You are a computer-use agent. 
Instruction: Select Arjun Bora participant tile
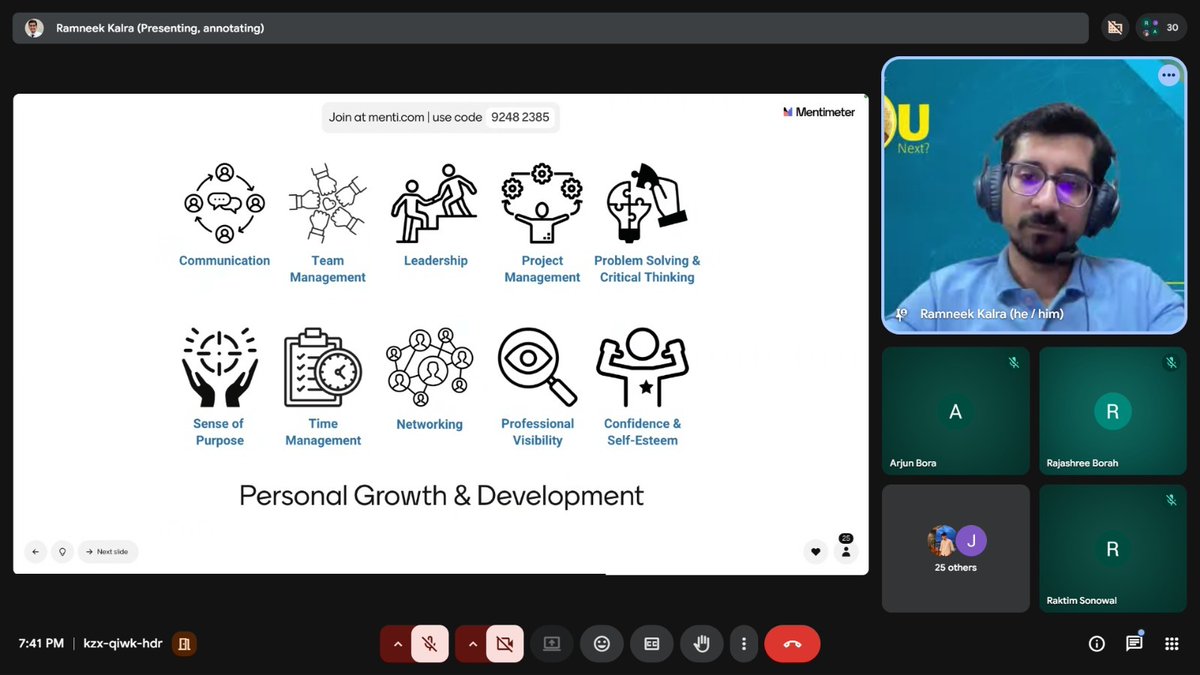[955, 410]
